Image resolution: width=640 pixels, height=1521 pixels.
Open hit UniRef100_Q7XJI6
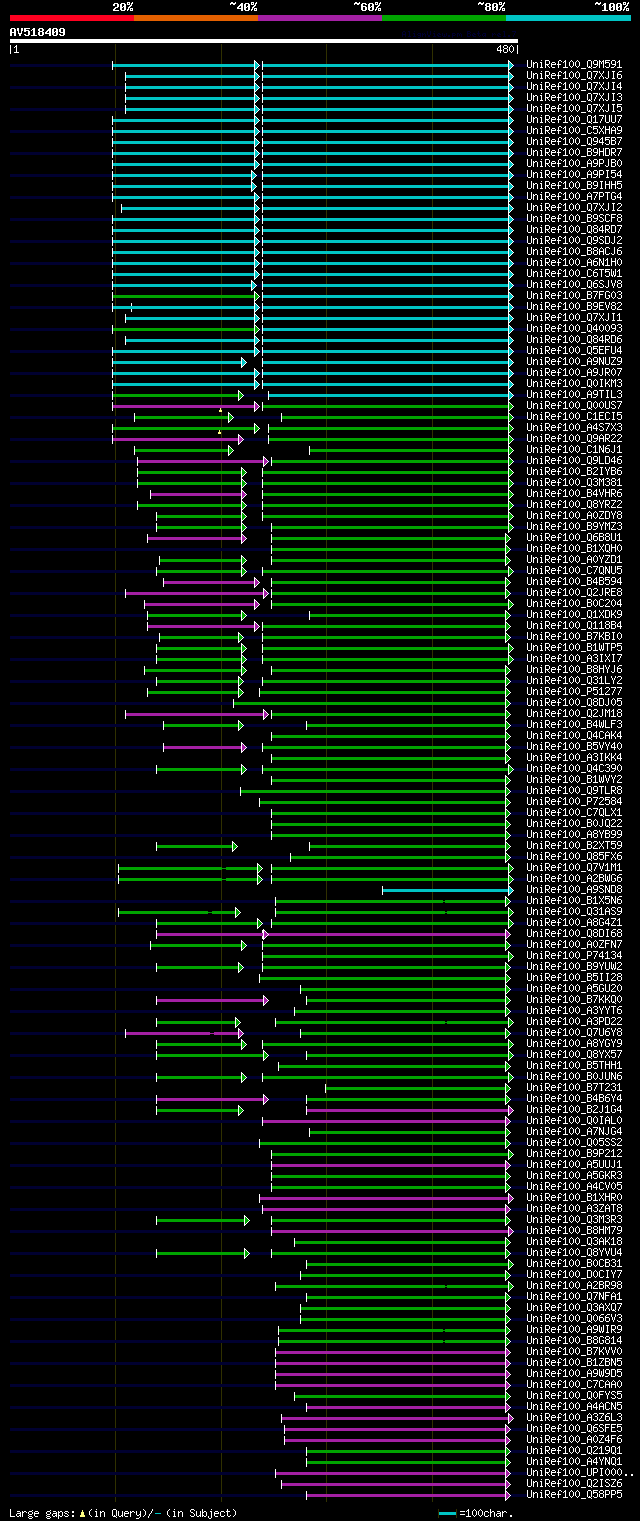click(574, 75)
